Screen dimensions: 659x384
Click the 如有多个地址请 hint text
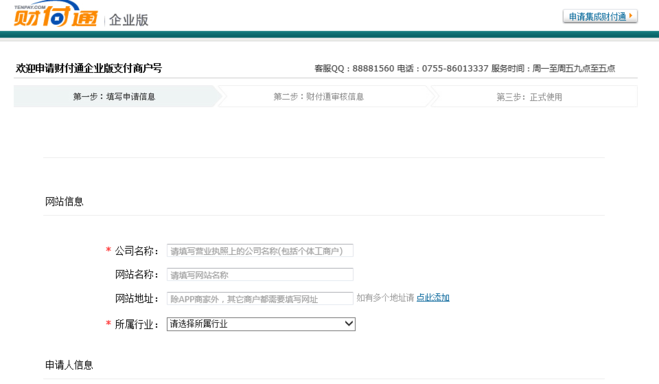[x=385, y=298]
